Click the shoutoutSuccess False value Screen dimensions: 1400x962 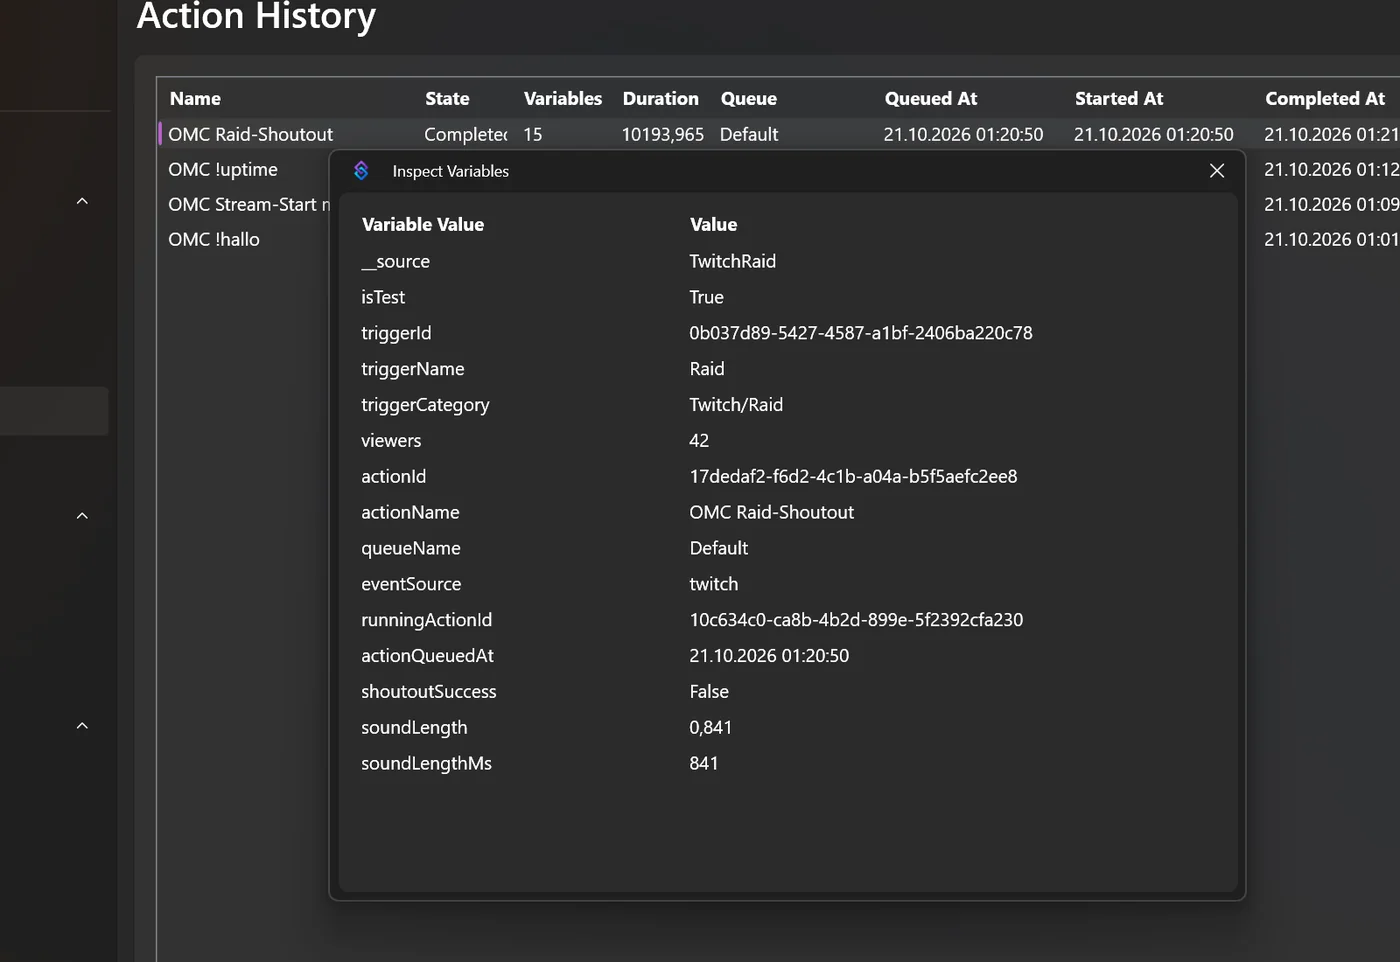(x=709, y=692)
